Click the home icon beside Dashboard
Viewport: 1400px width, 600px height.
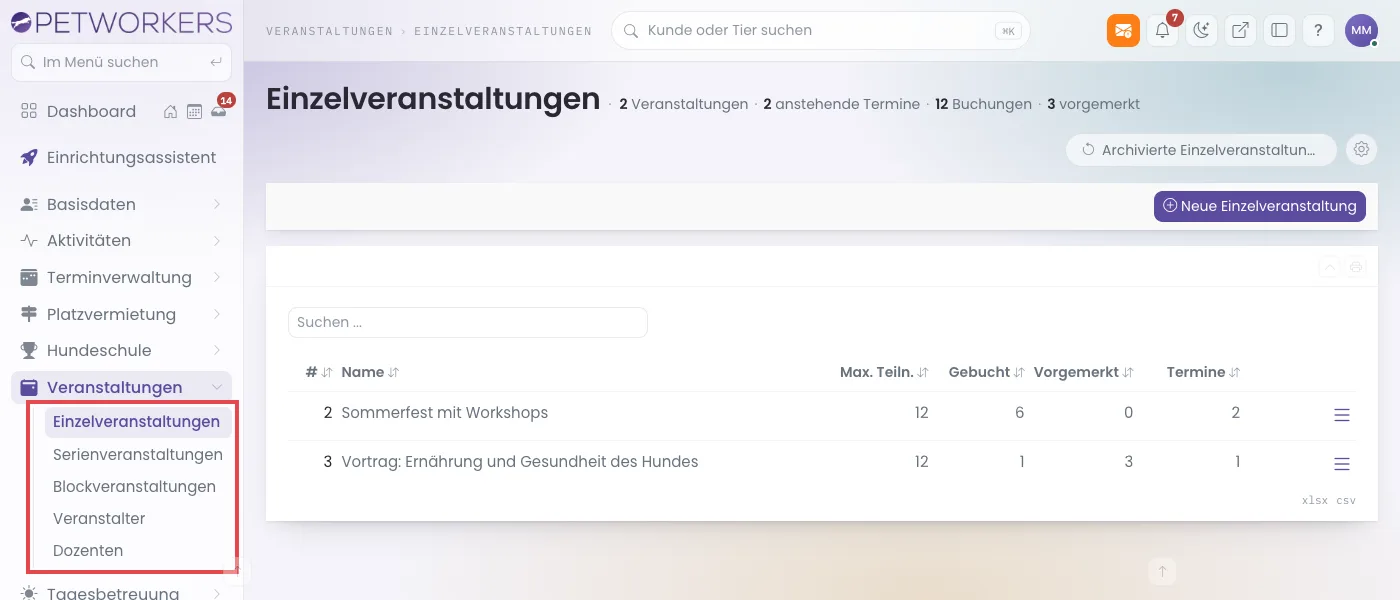[x=171, y=112]
